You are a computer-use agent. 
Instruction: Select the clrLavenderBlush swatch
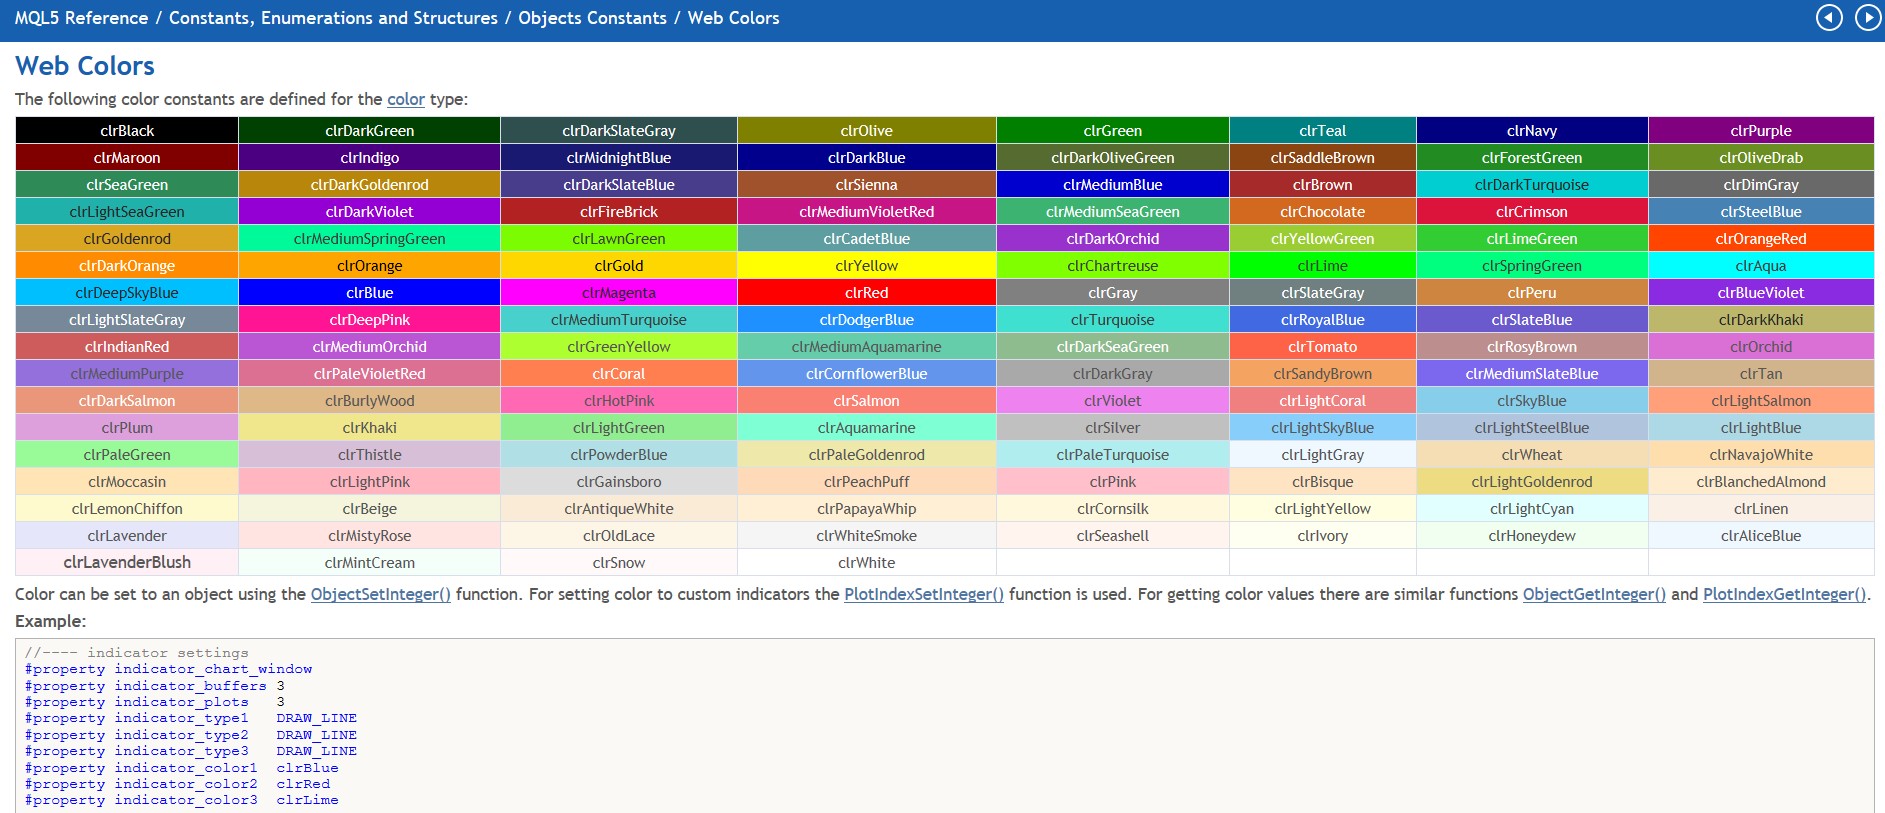127,562
